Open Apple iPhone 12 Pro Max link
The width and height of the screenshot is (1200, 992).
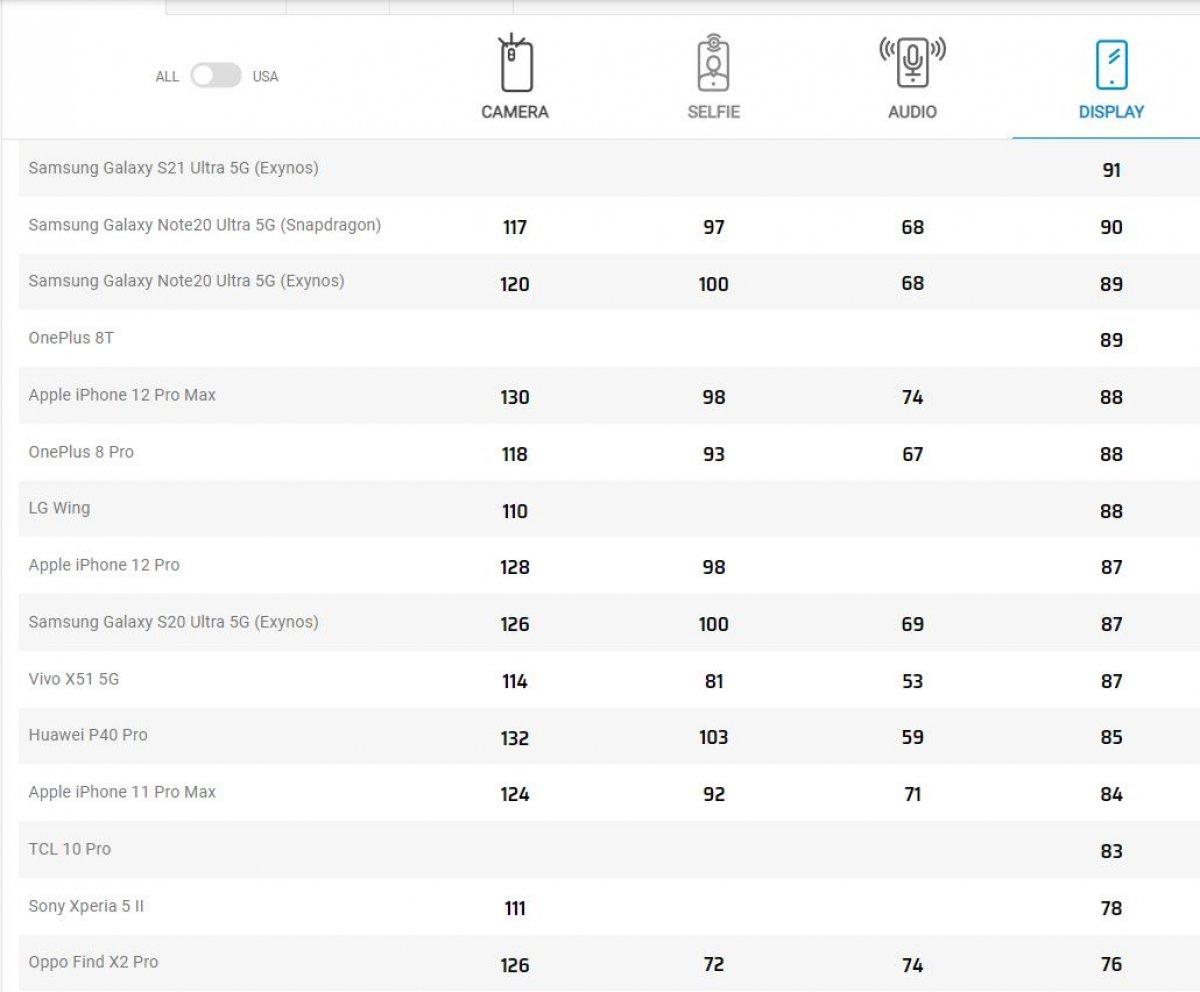(122, 395)
